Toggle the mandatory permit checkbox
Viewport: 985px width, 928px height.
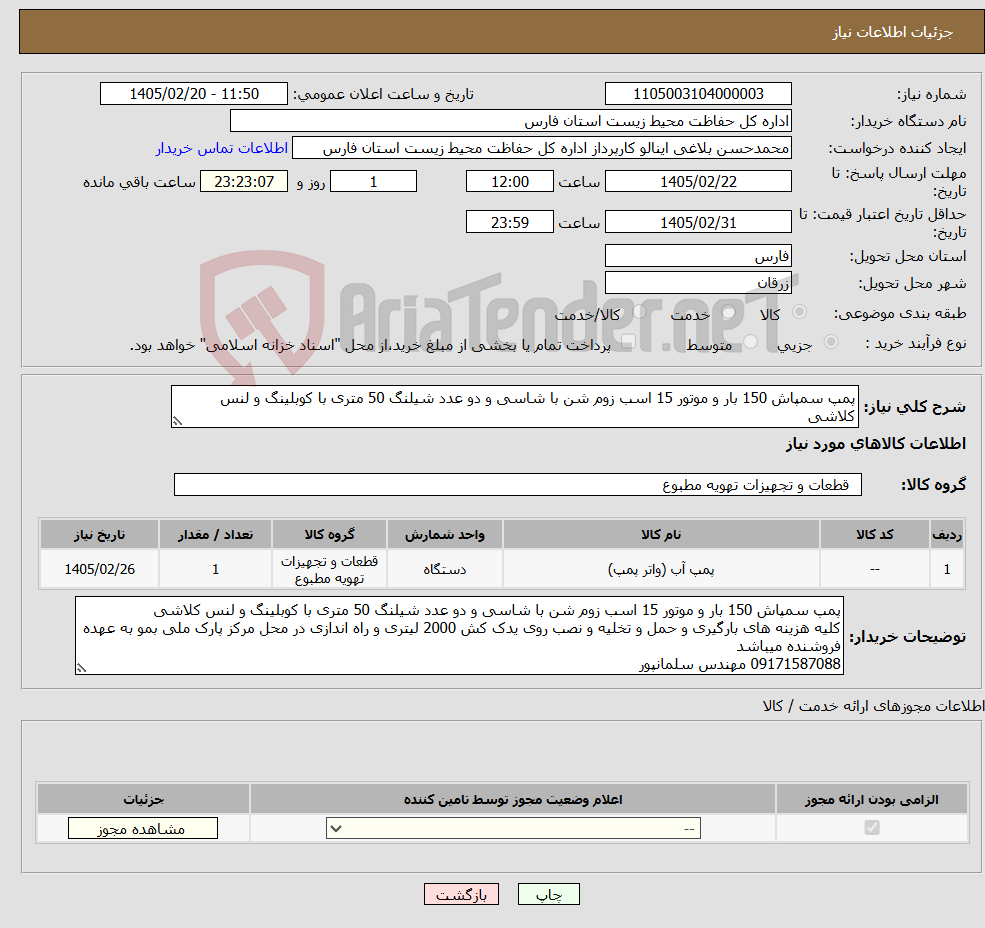[x=872, y=827]
